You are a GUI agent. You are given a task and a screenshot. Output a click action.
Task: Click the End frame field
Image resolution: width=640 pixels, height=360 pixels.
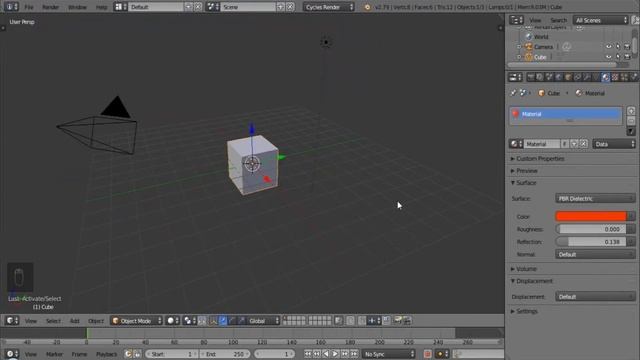click(224, 354)
